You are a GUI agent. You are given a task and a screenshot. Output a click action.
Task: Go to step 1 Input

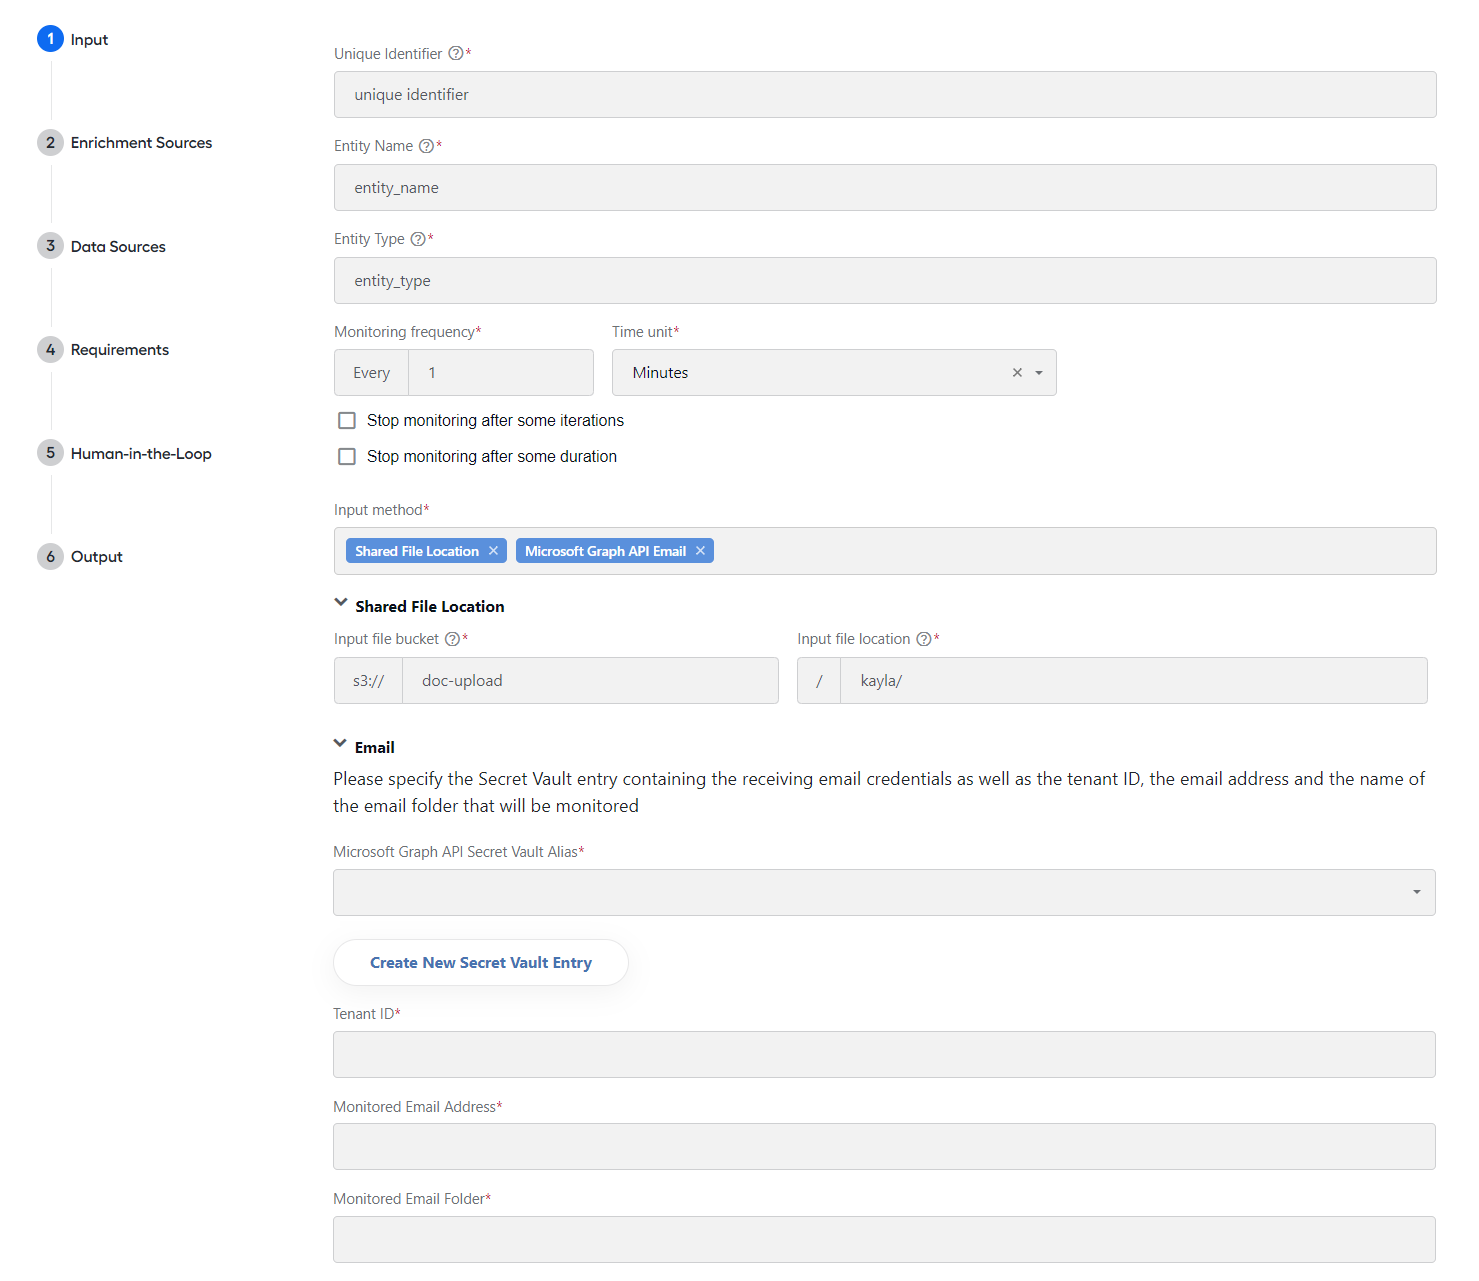[73, 39]
